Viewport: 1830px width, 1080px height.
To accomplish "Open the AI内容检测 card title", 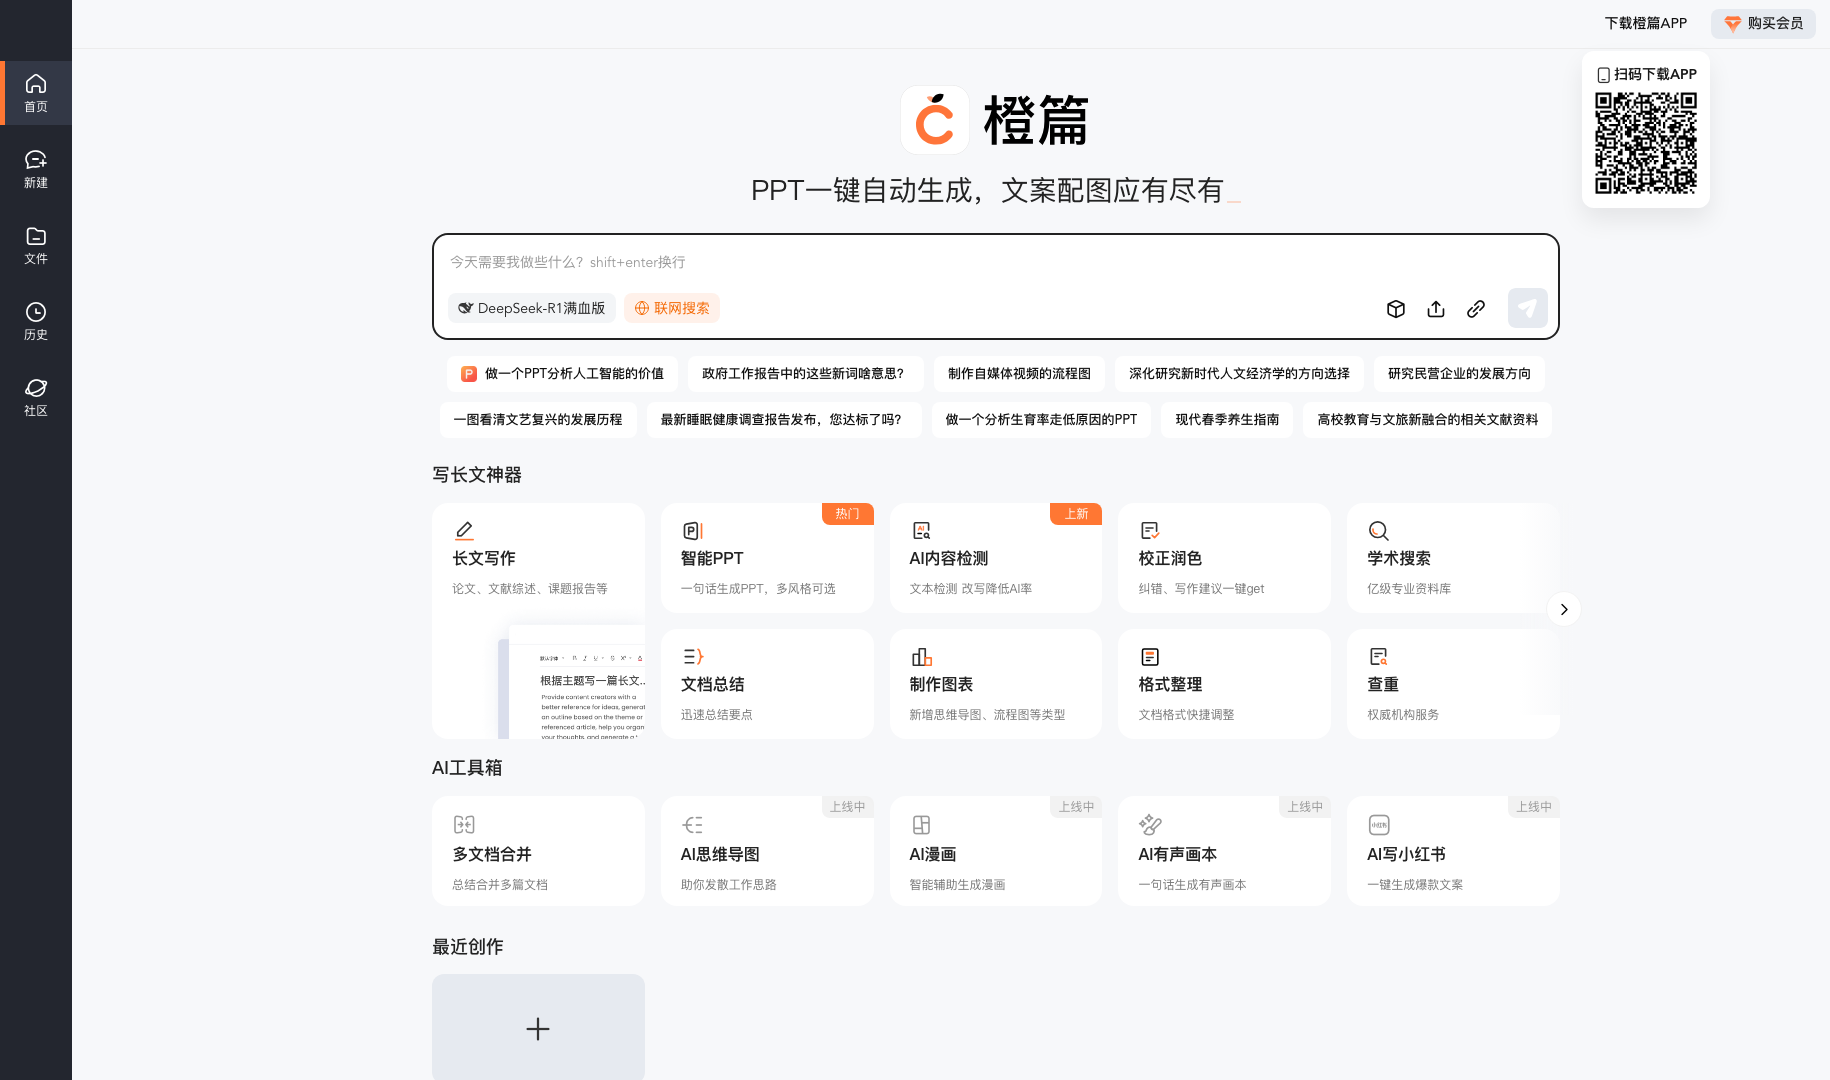I will click(949, 559).
